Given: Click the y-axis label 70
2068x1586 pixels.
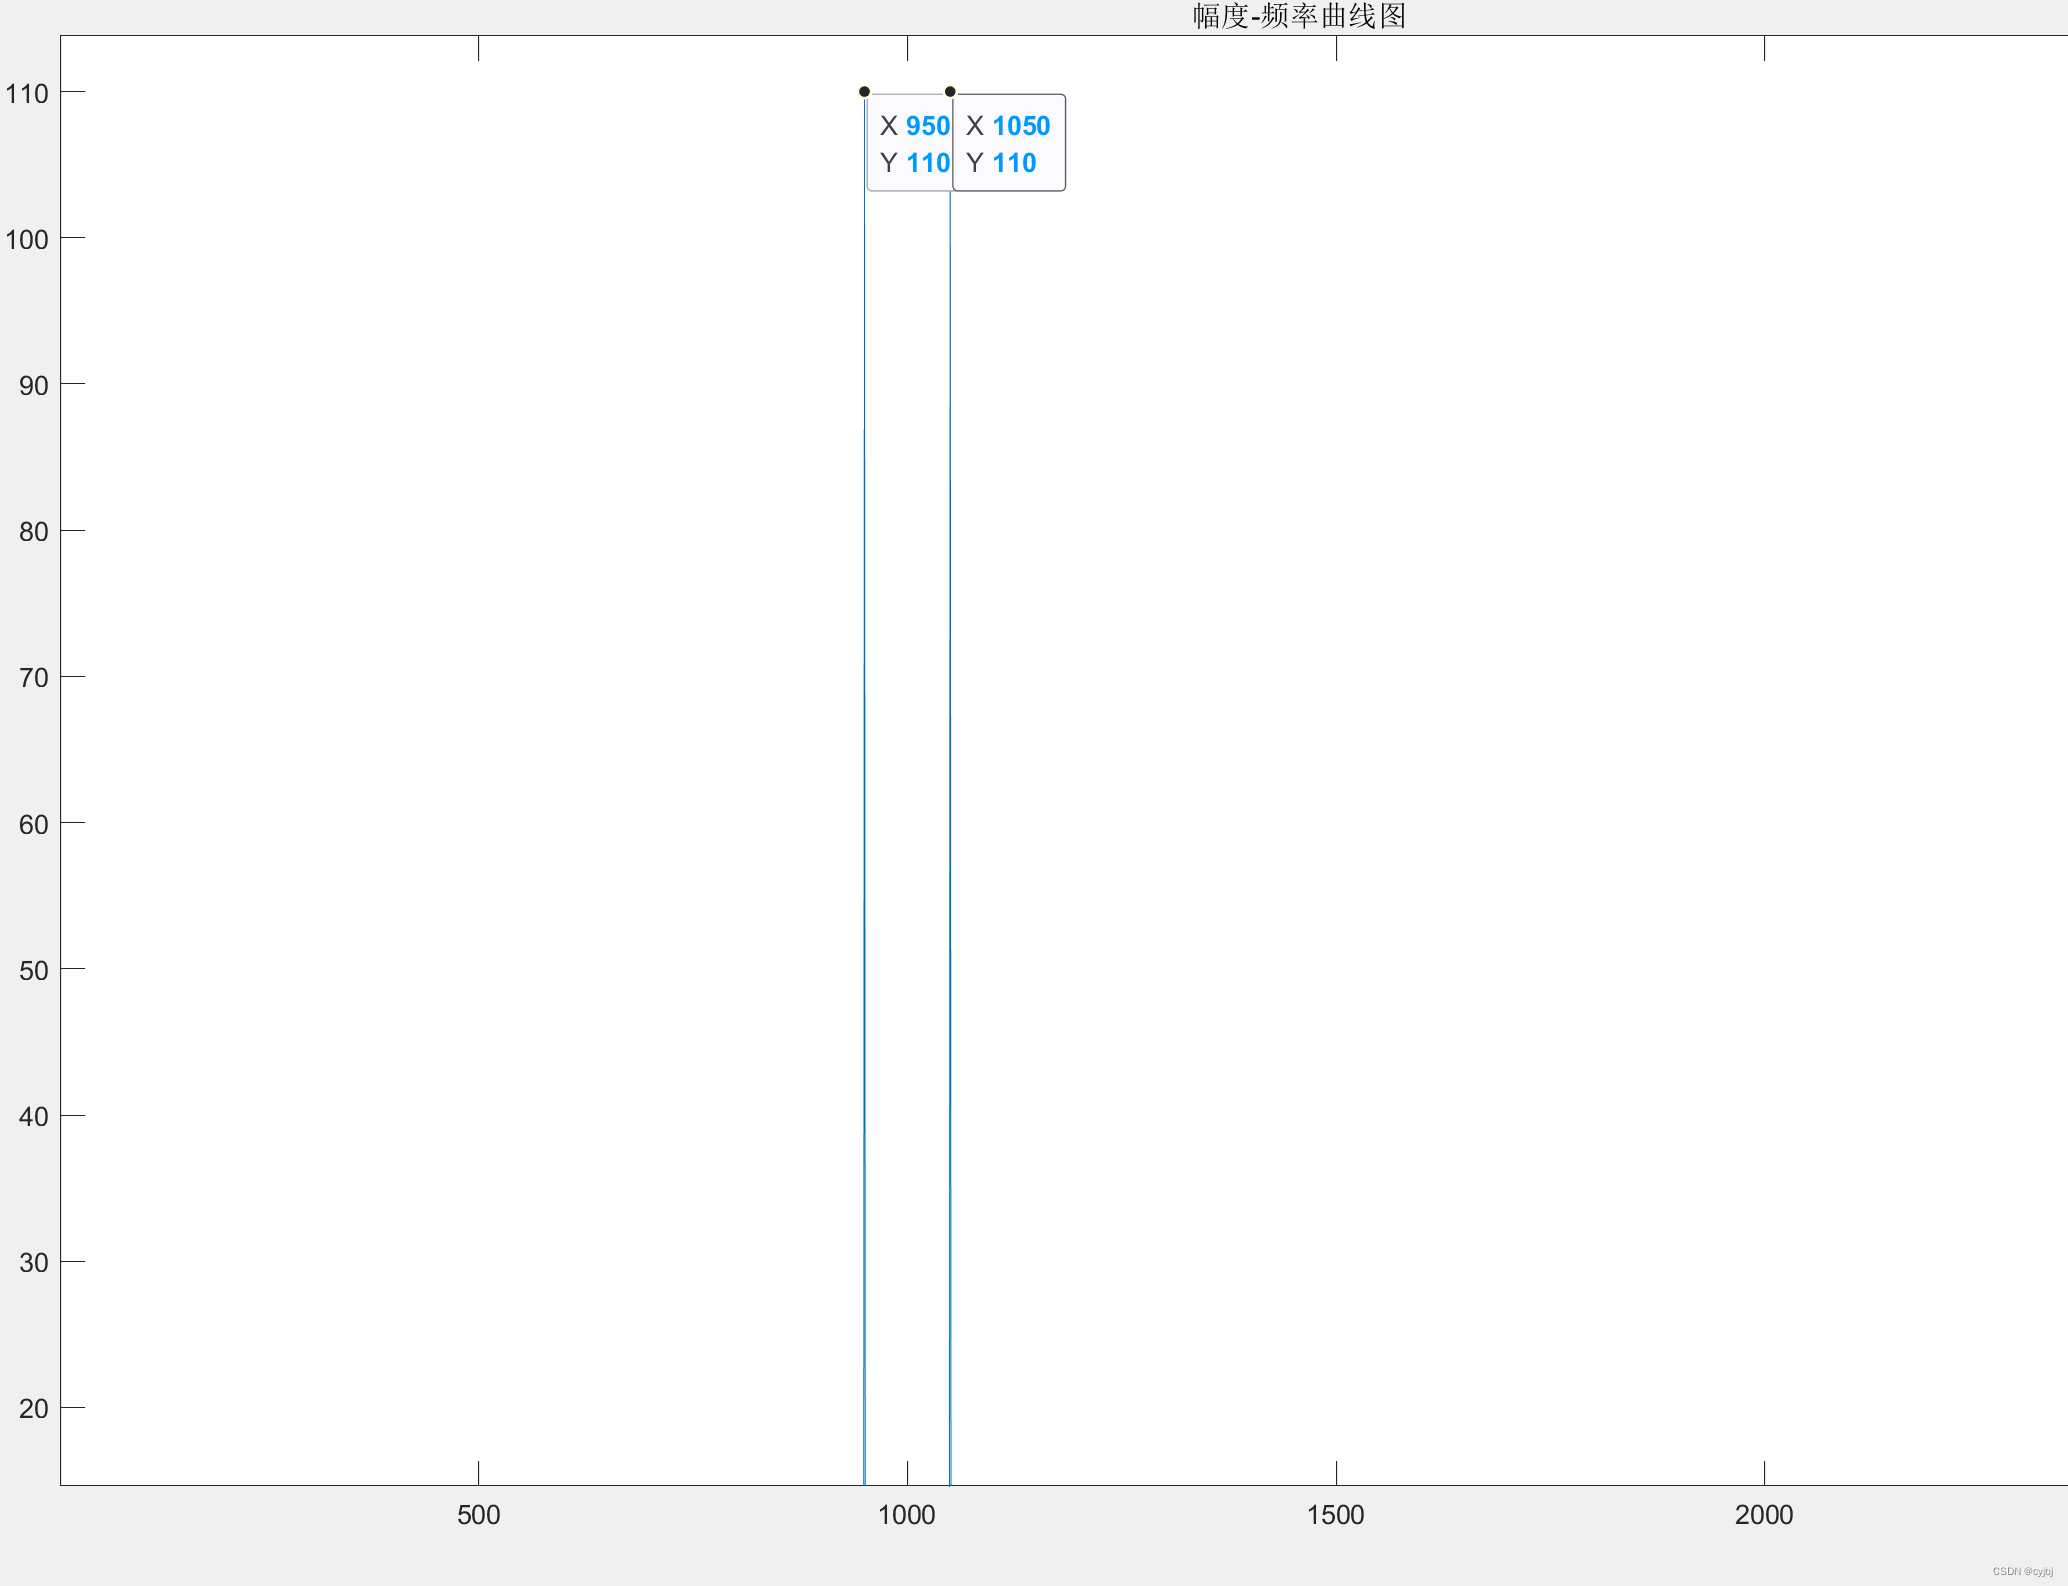Looking at the screenshot, I should [34, 678].
